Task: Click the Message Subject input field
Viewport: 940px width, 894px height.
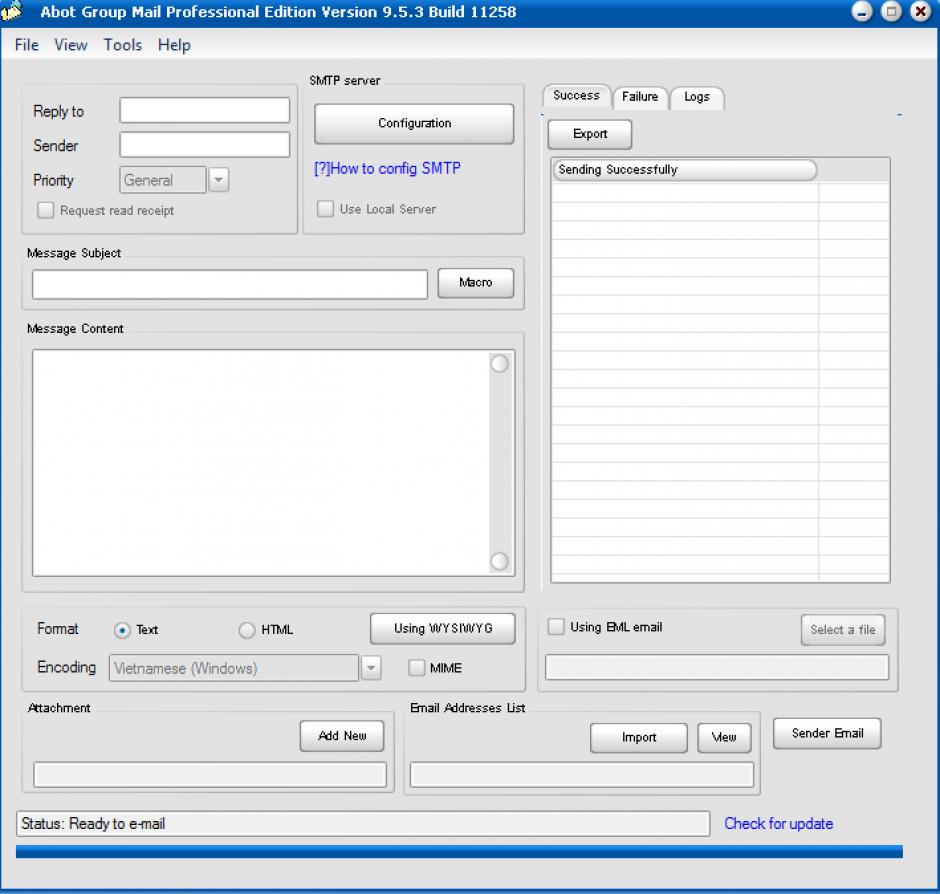Action: [230, 284]
